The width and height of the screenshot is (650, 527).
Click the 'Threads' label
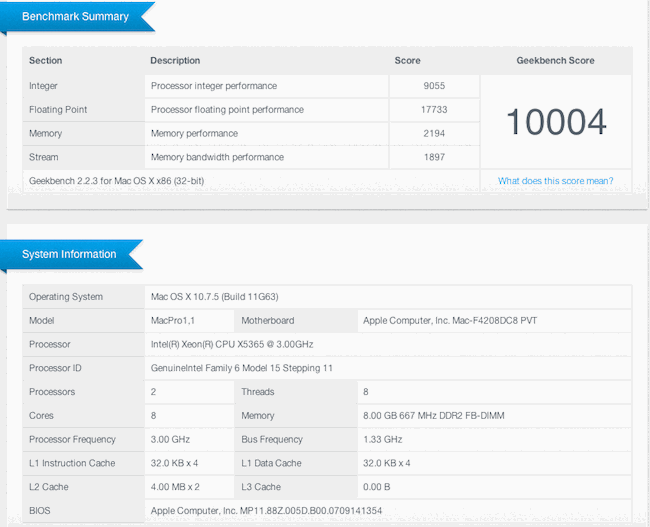pyautogui.click(x=258, y=392)
